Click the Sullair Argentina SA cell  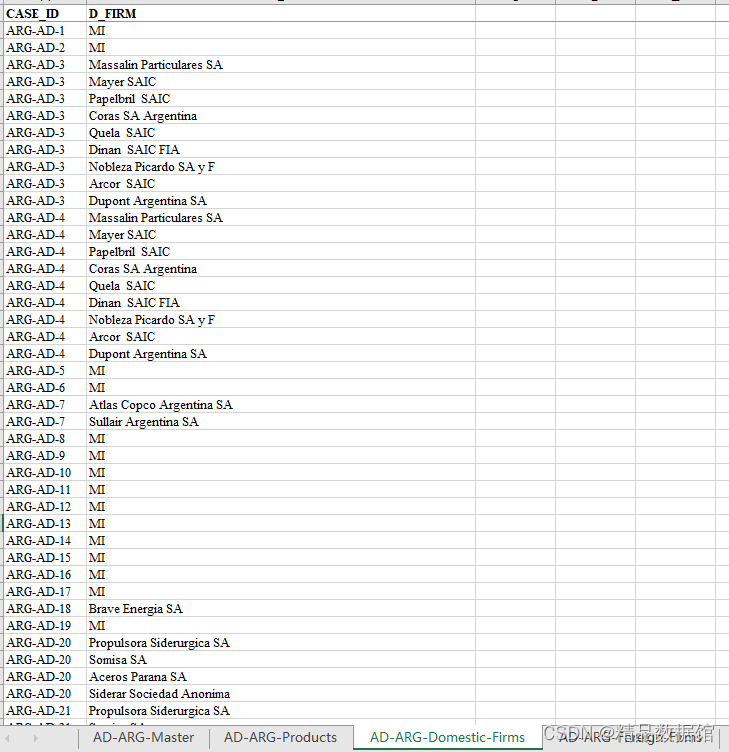click(x=281, y=422)
